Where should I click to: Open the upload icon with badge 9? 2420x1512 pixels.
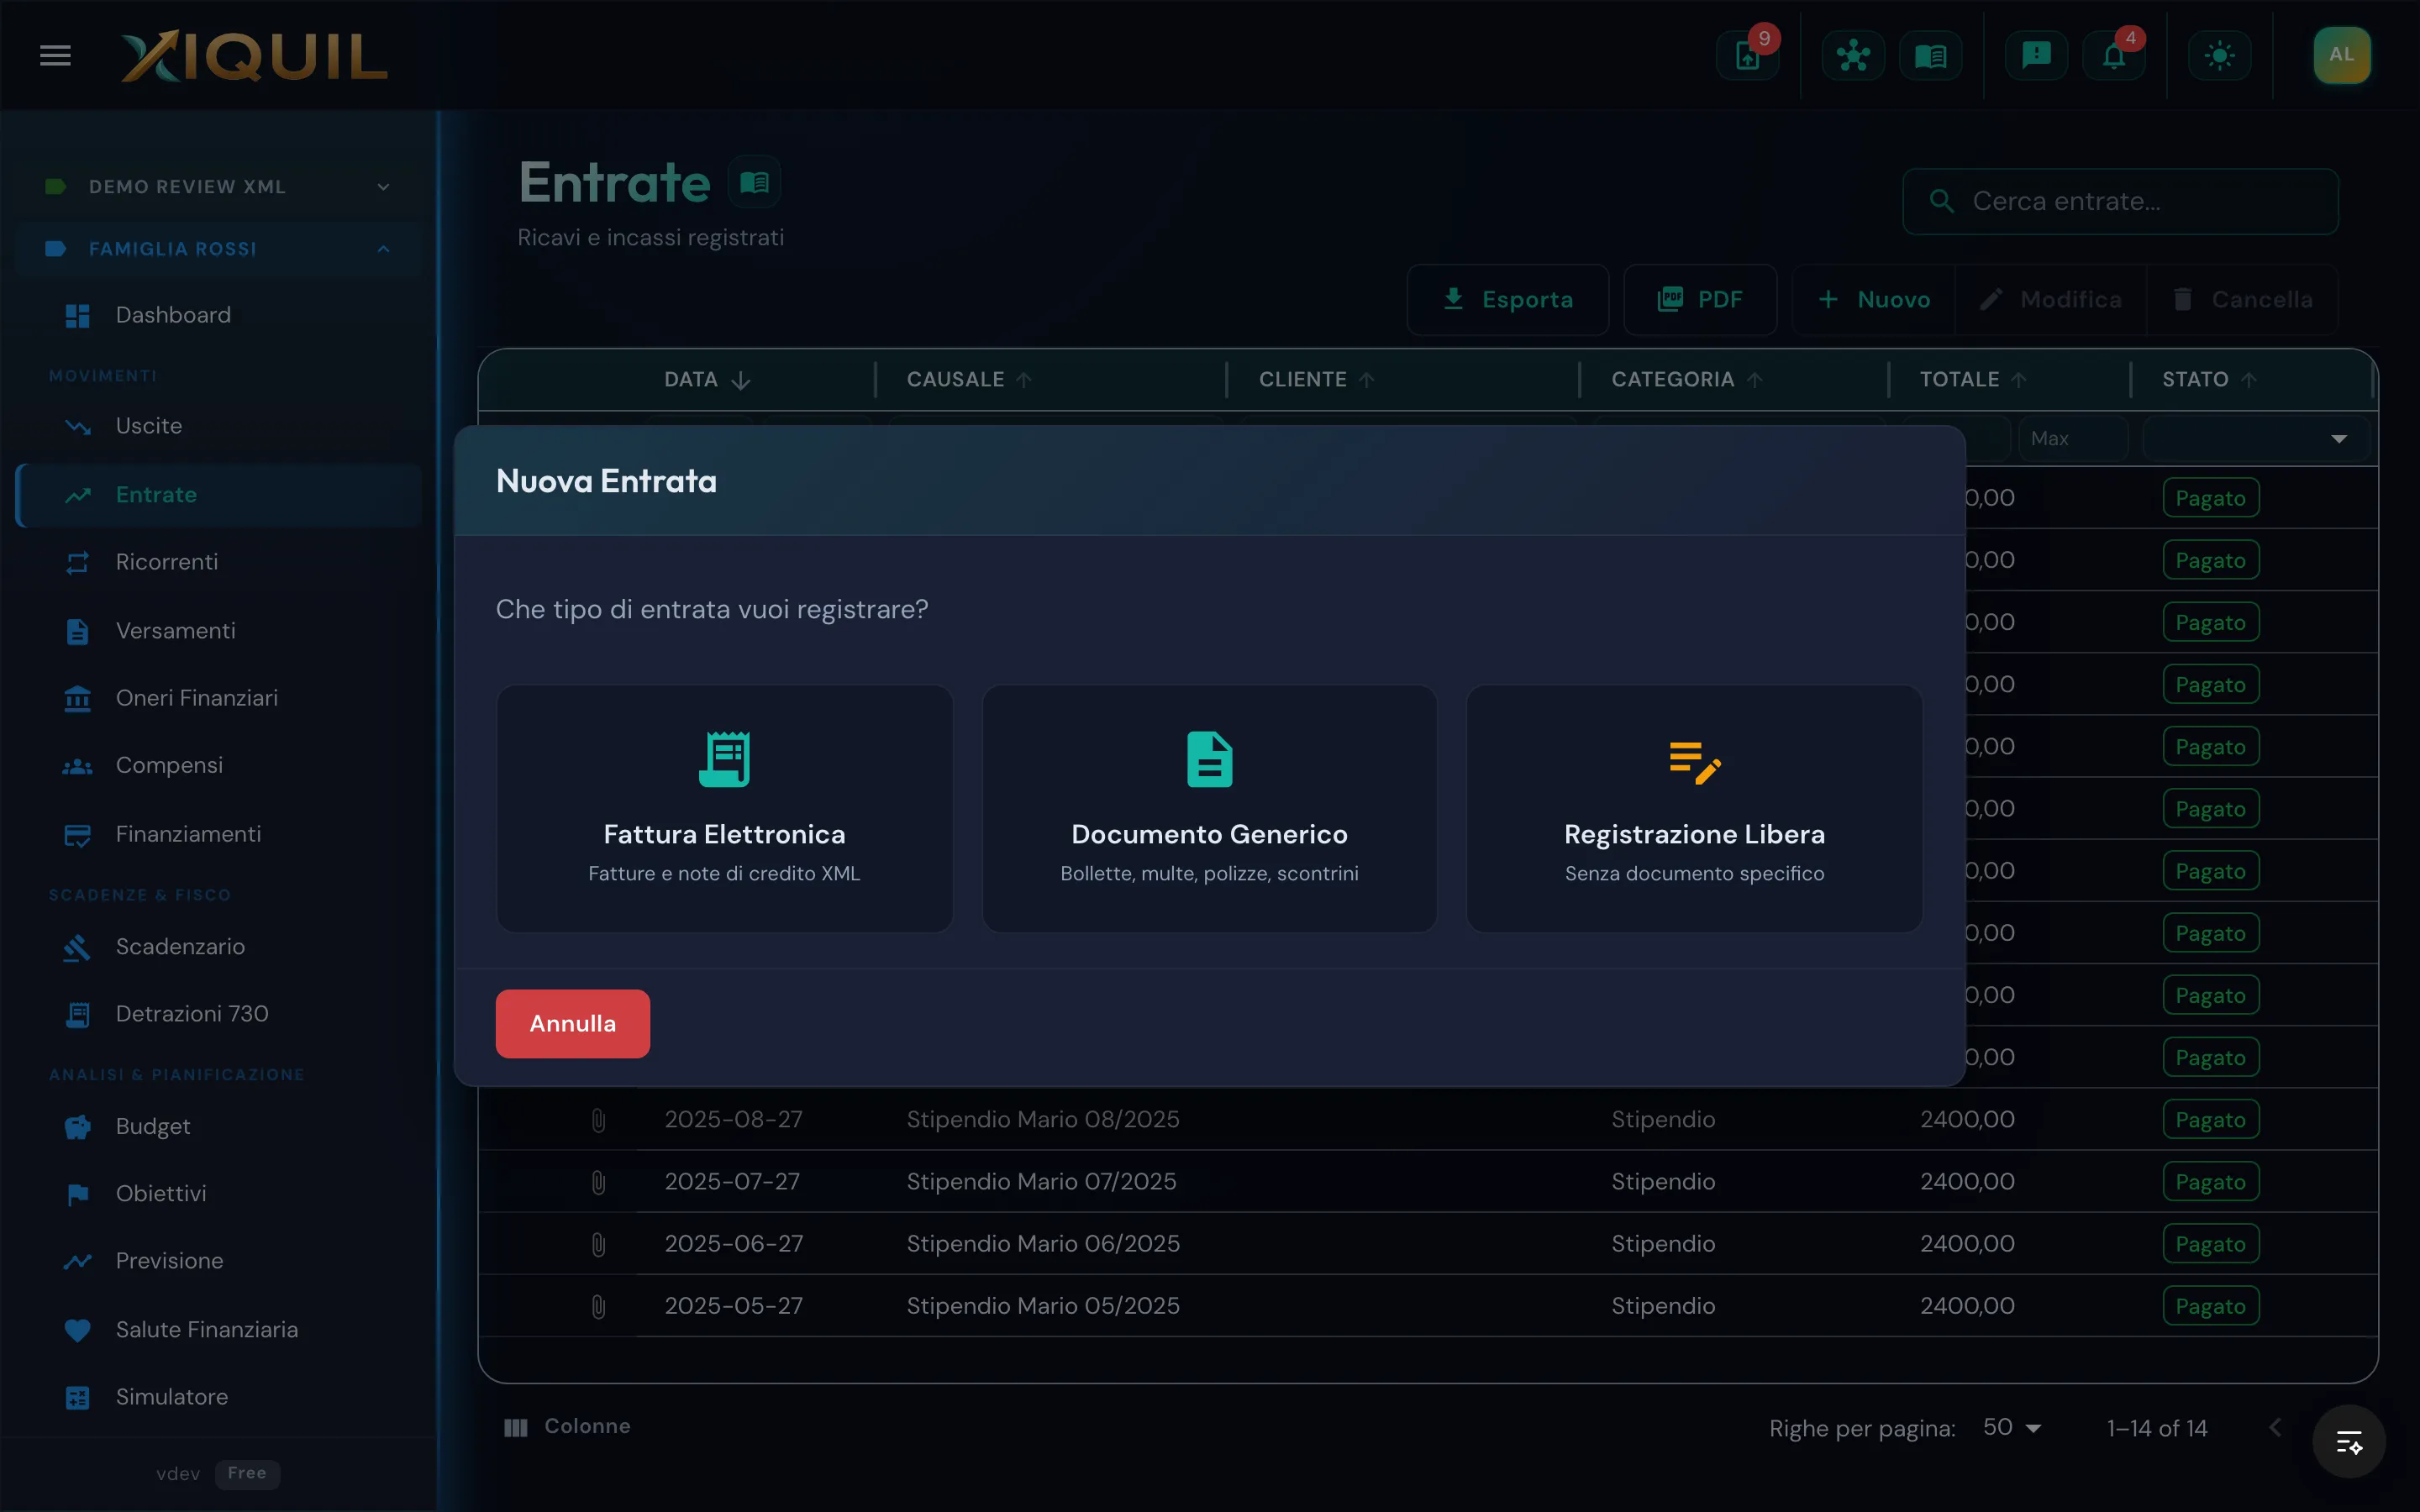point(1747,55)
